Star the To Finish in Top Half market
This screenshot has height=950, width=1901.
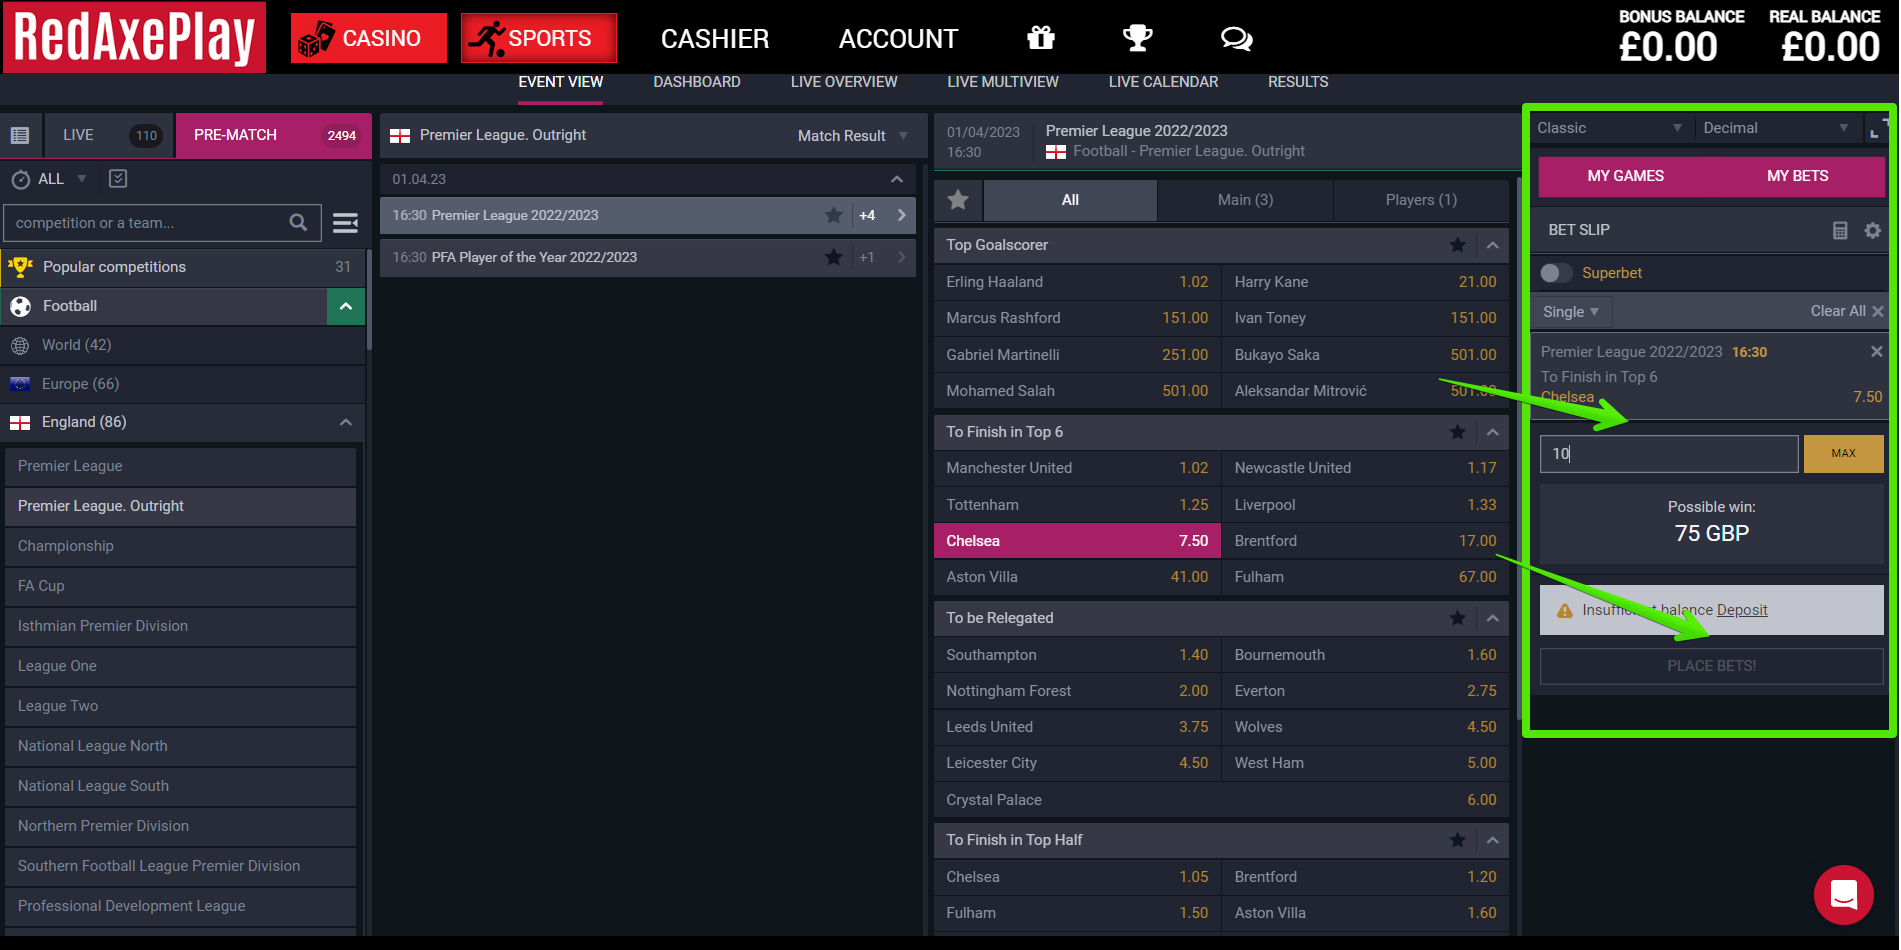tap(1457, 840)
